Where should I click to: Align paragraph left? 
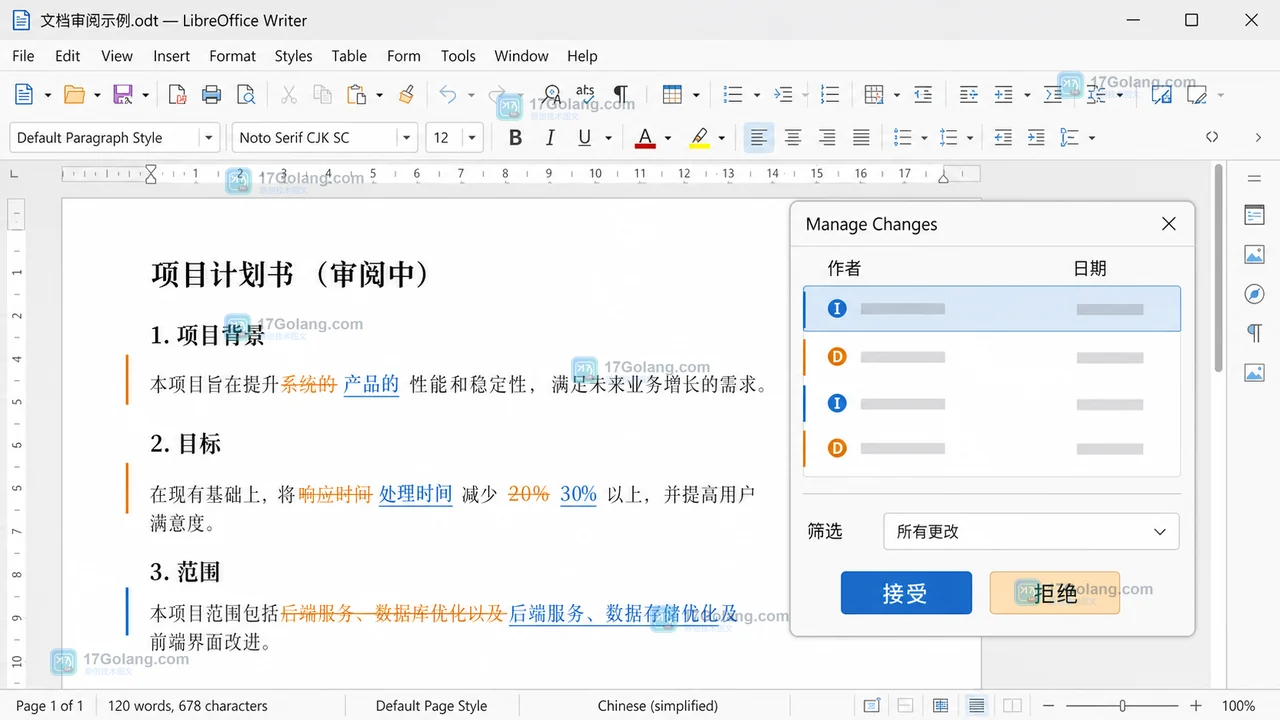click(759, 138)
